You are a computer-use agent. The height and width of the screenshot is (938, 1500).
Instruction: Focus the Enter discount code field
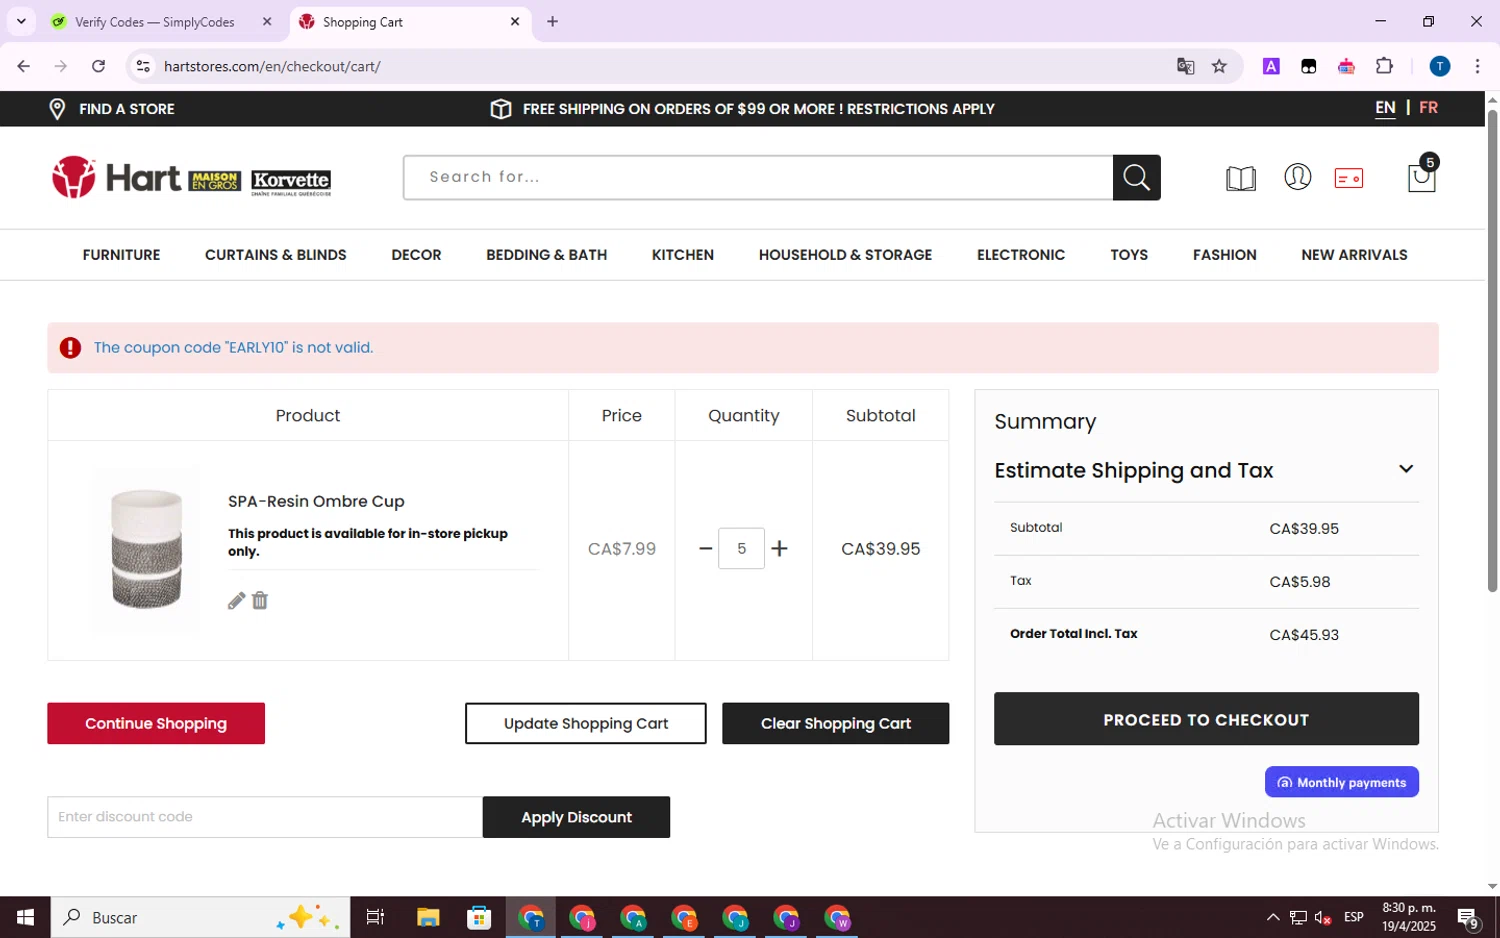[x=265, y=817]
